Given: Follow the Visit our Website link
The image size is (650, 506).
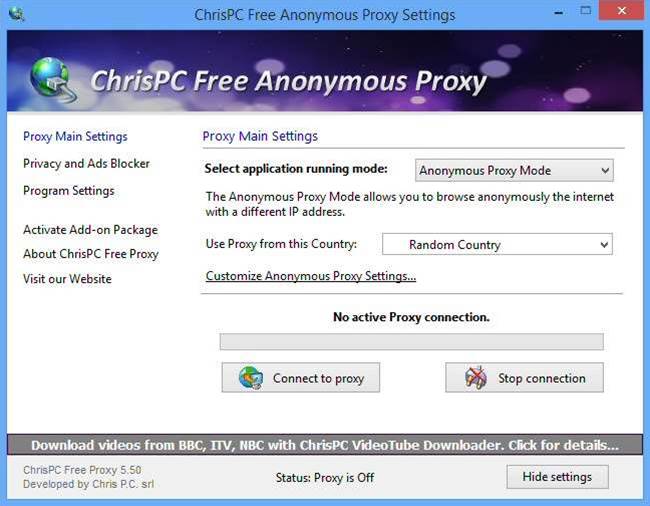Looking at the screenshot, I should tap(67, 279).
